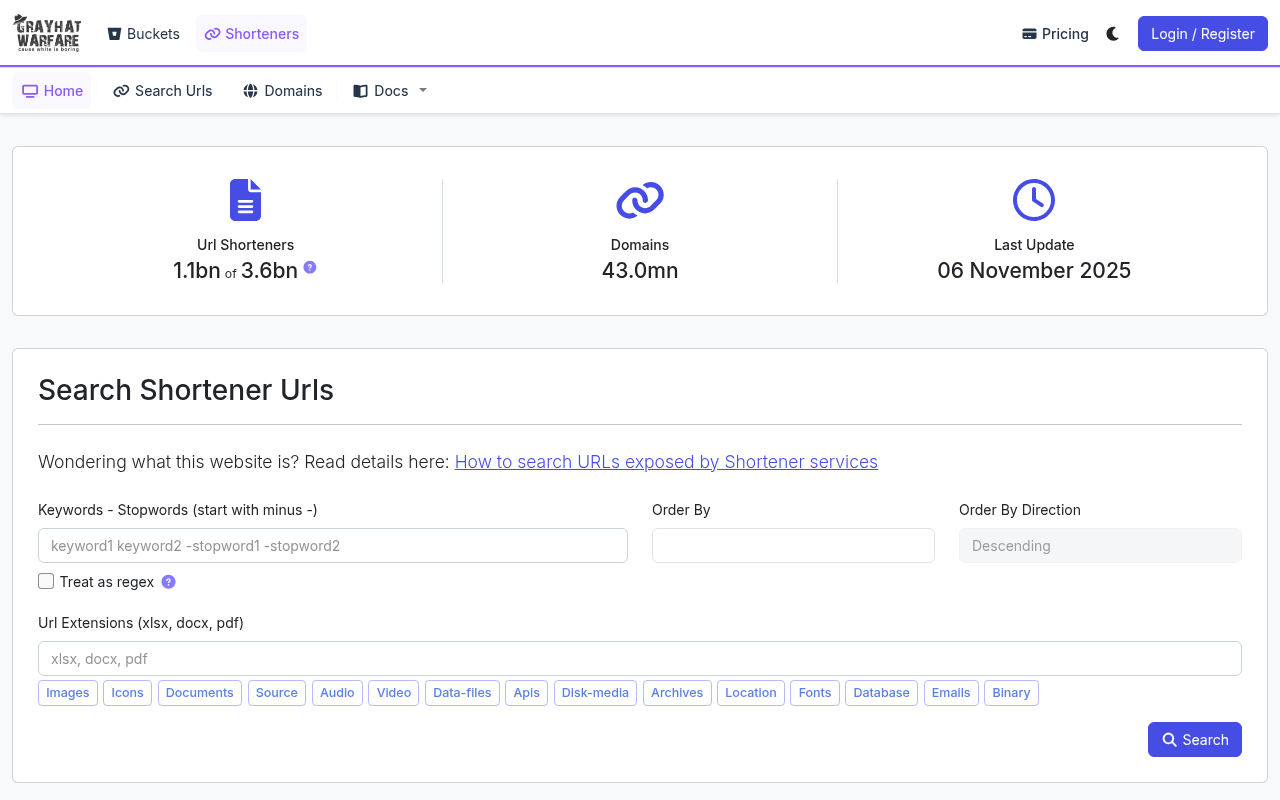Click the Keywords input field
This screenshot has width=1280, height=800.
pyautogui.click(x=333, y=546)
